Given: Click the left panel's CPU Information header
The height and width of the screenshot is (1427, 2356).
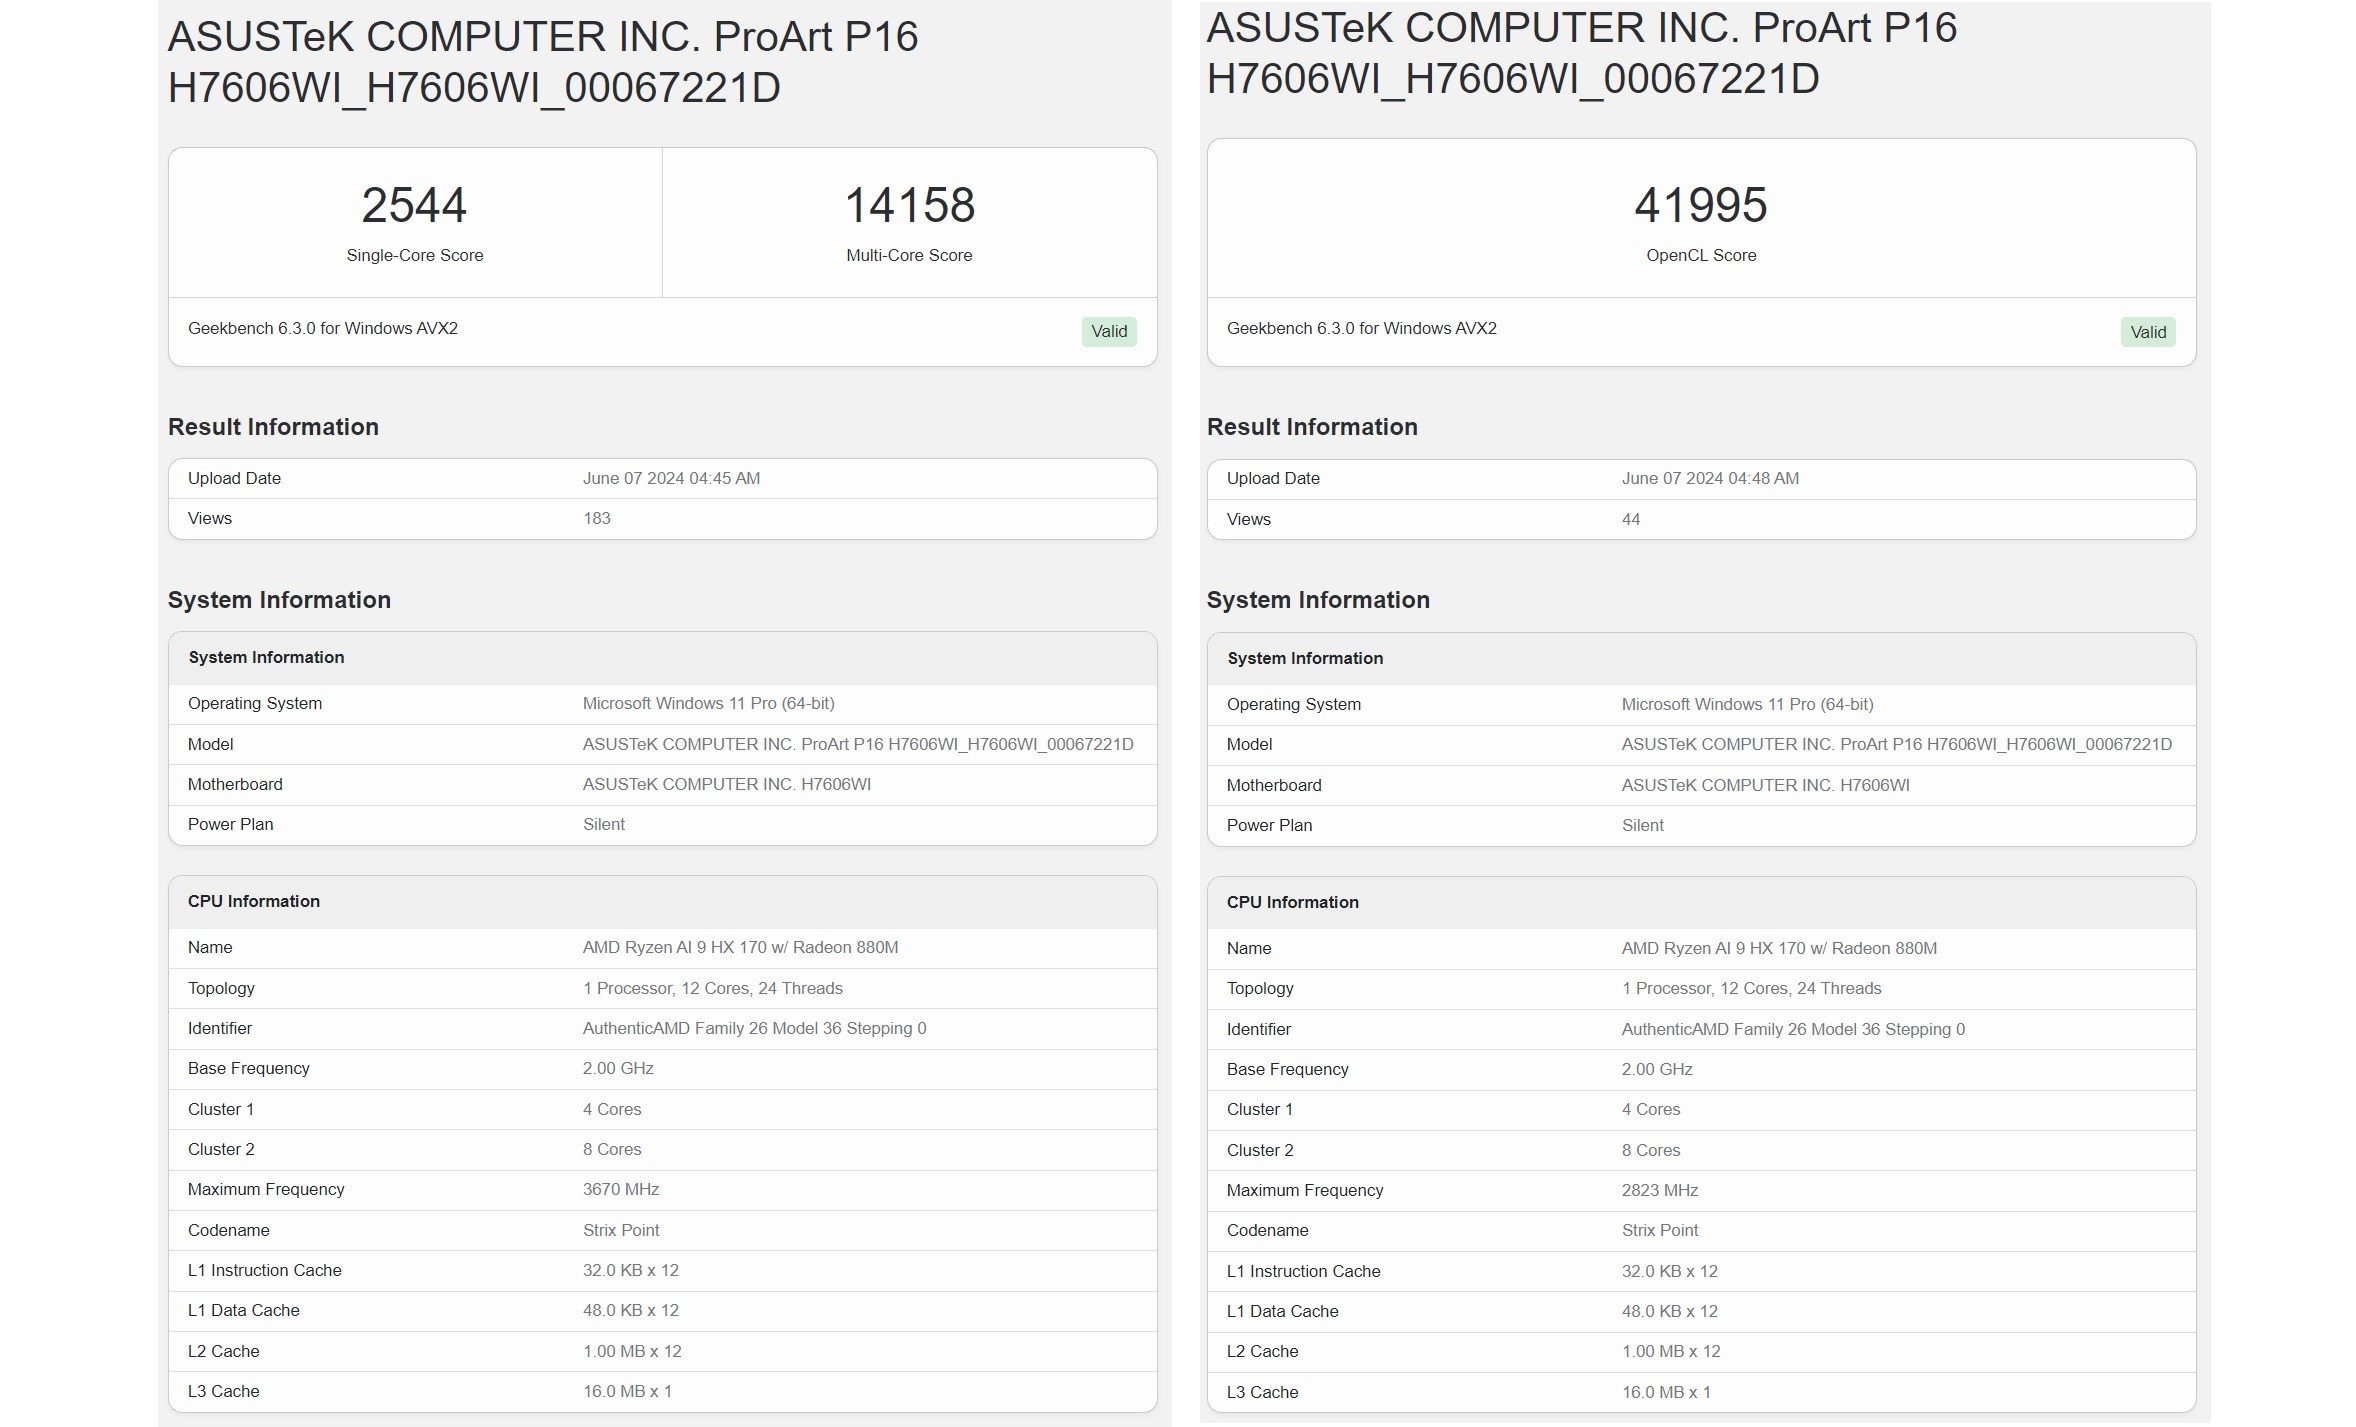Looking at the screenshot, I should (x=254, y=901).
